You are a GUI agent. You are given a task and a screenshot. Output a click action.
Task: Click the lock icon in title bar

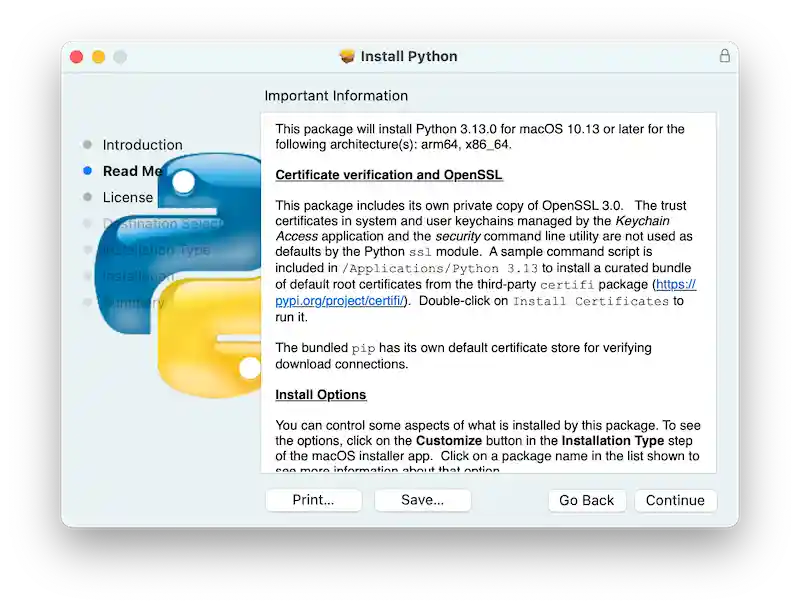724,57
